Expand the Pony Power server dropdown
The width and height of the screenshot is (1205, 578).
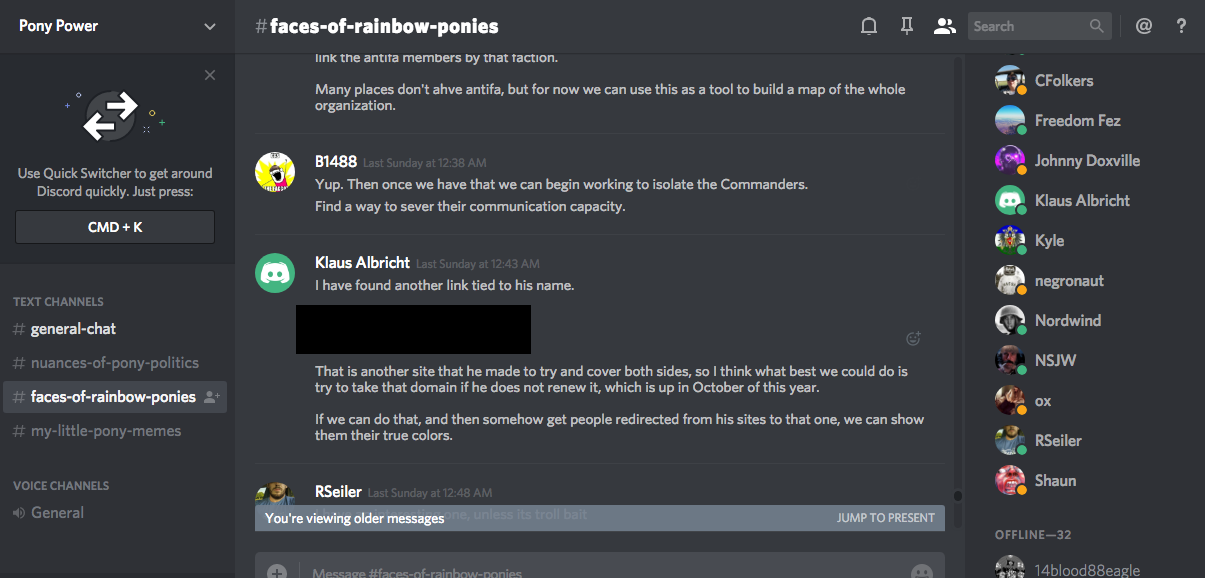click(x=209, y=27)
